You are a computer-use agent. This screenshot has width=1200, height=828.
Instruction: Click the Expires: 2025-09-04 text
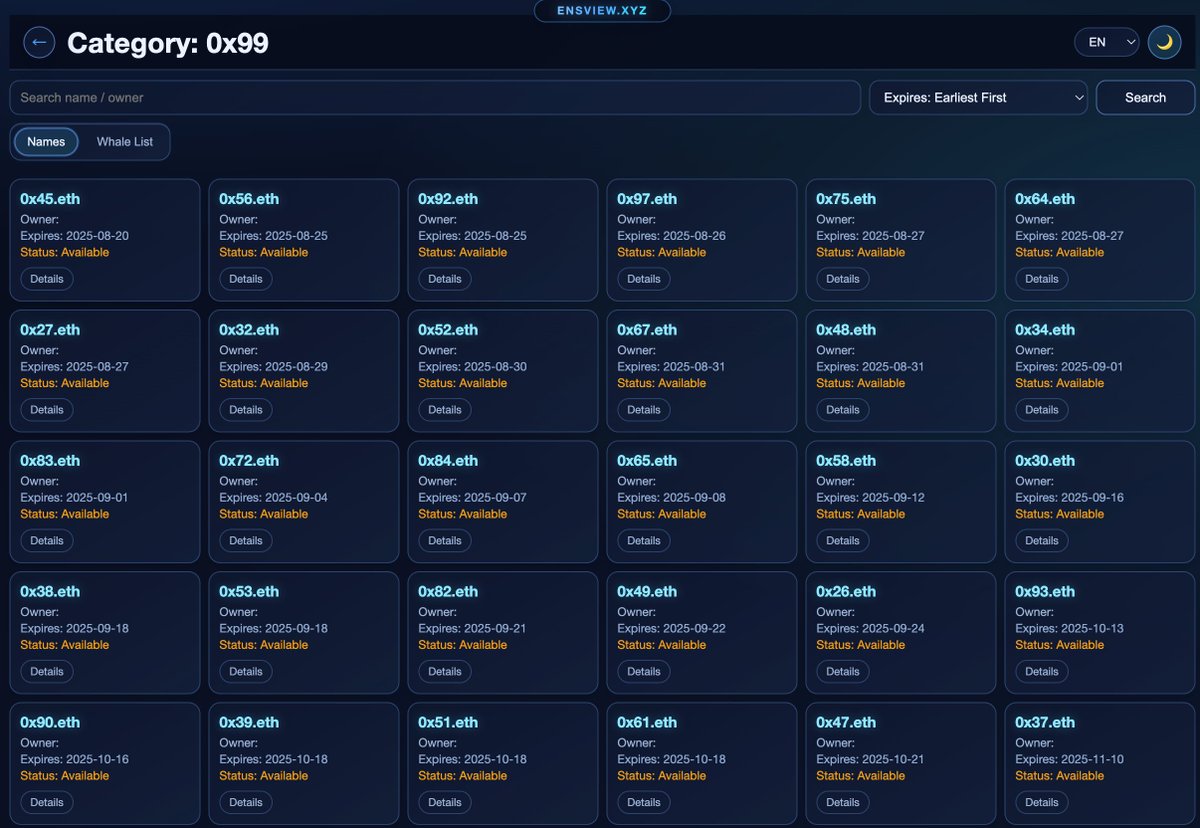coord(273,498)
